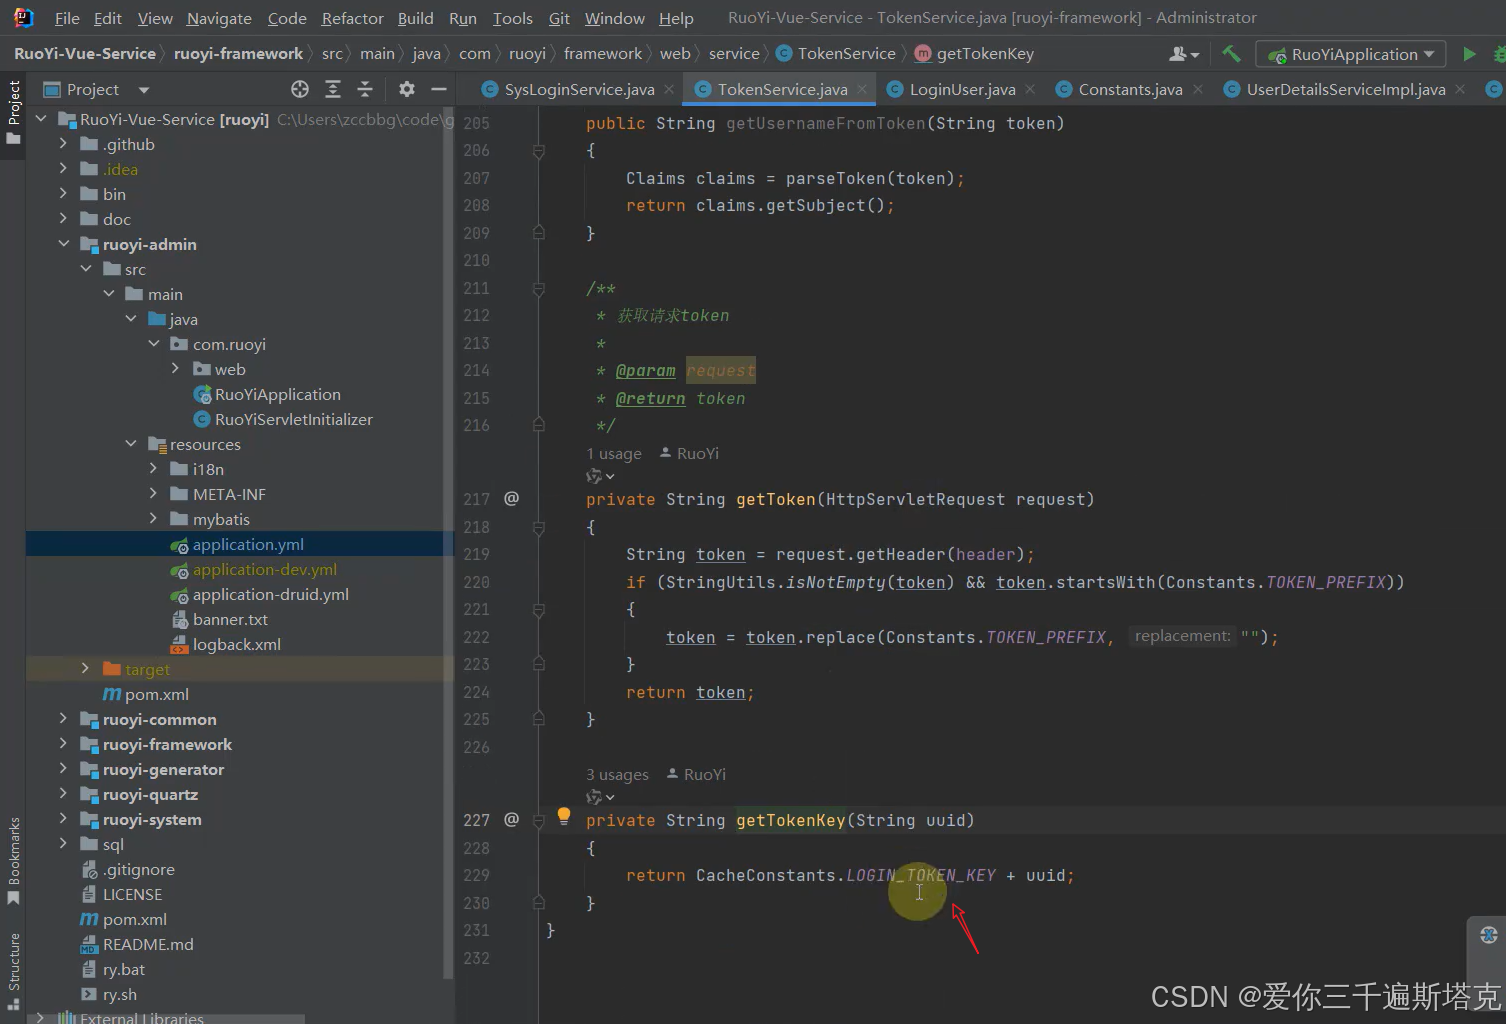Open the Project tool window stripe button

(13, 112)
